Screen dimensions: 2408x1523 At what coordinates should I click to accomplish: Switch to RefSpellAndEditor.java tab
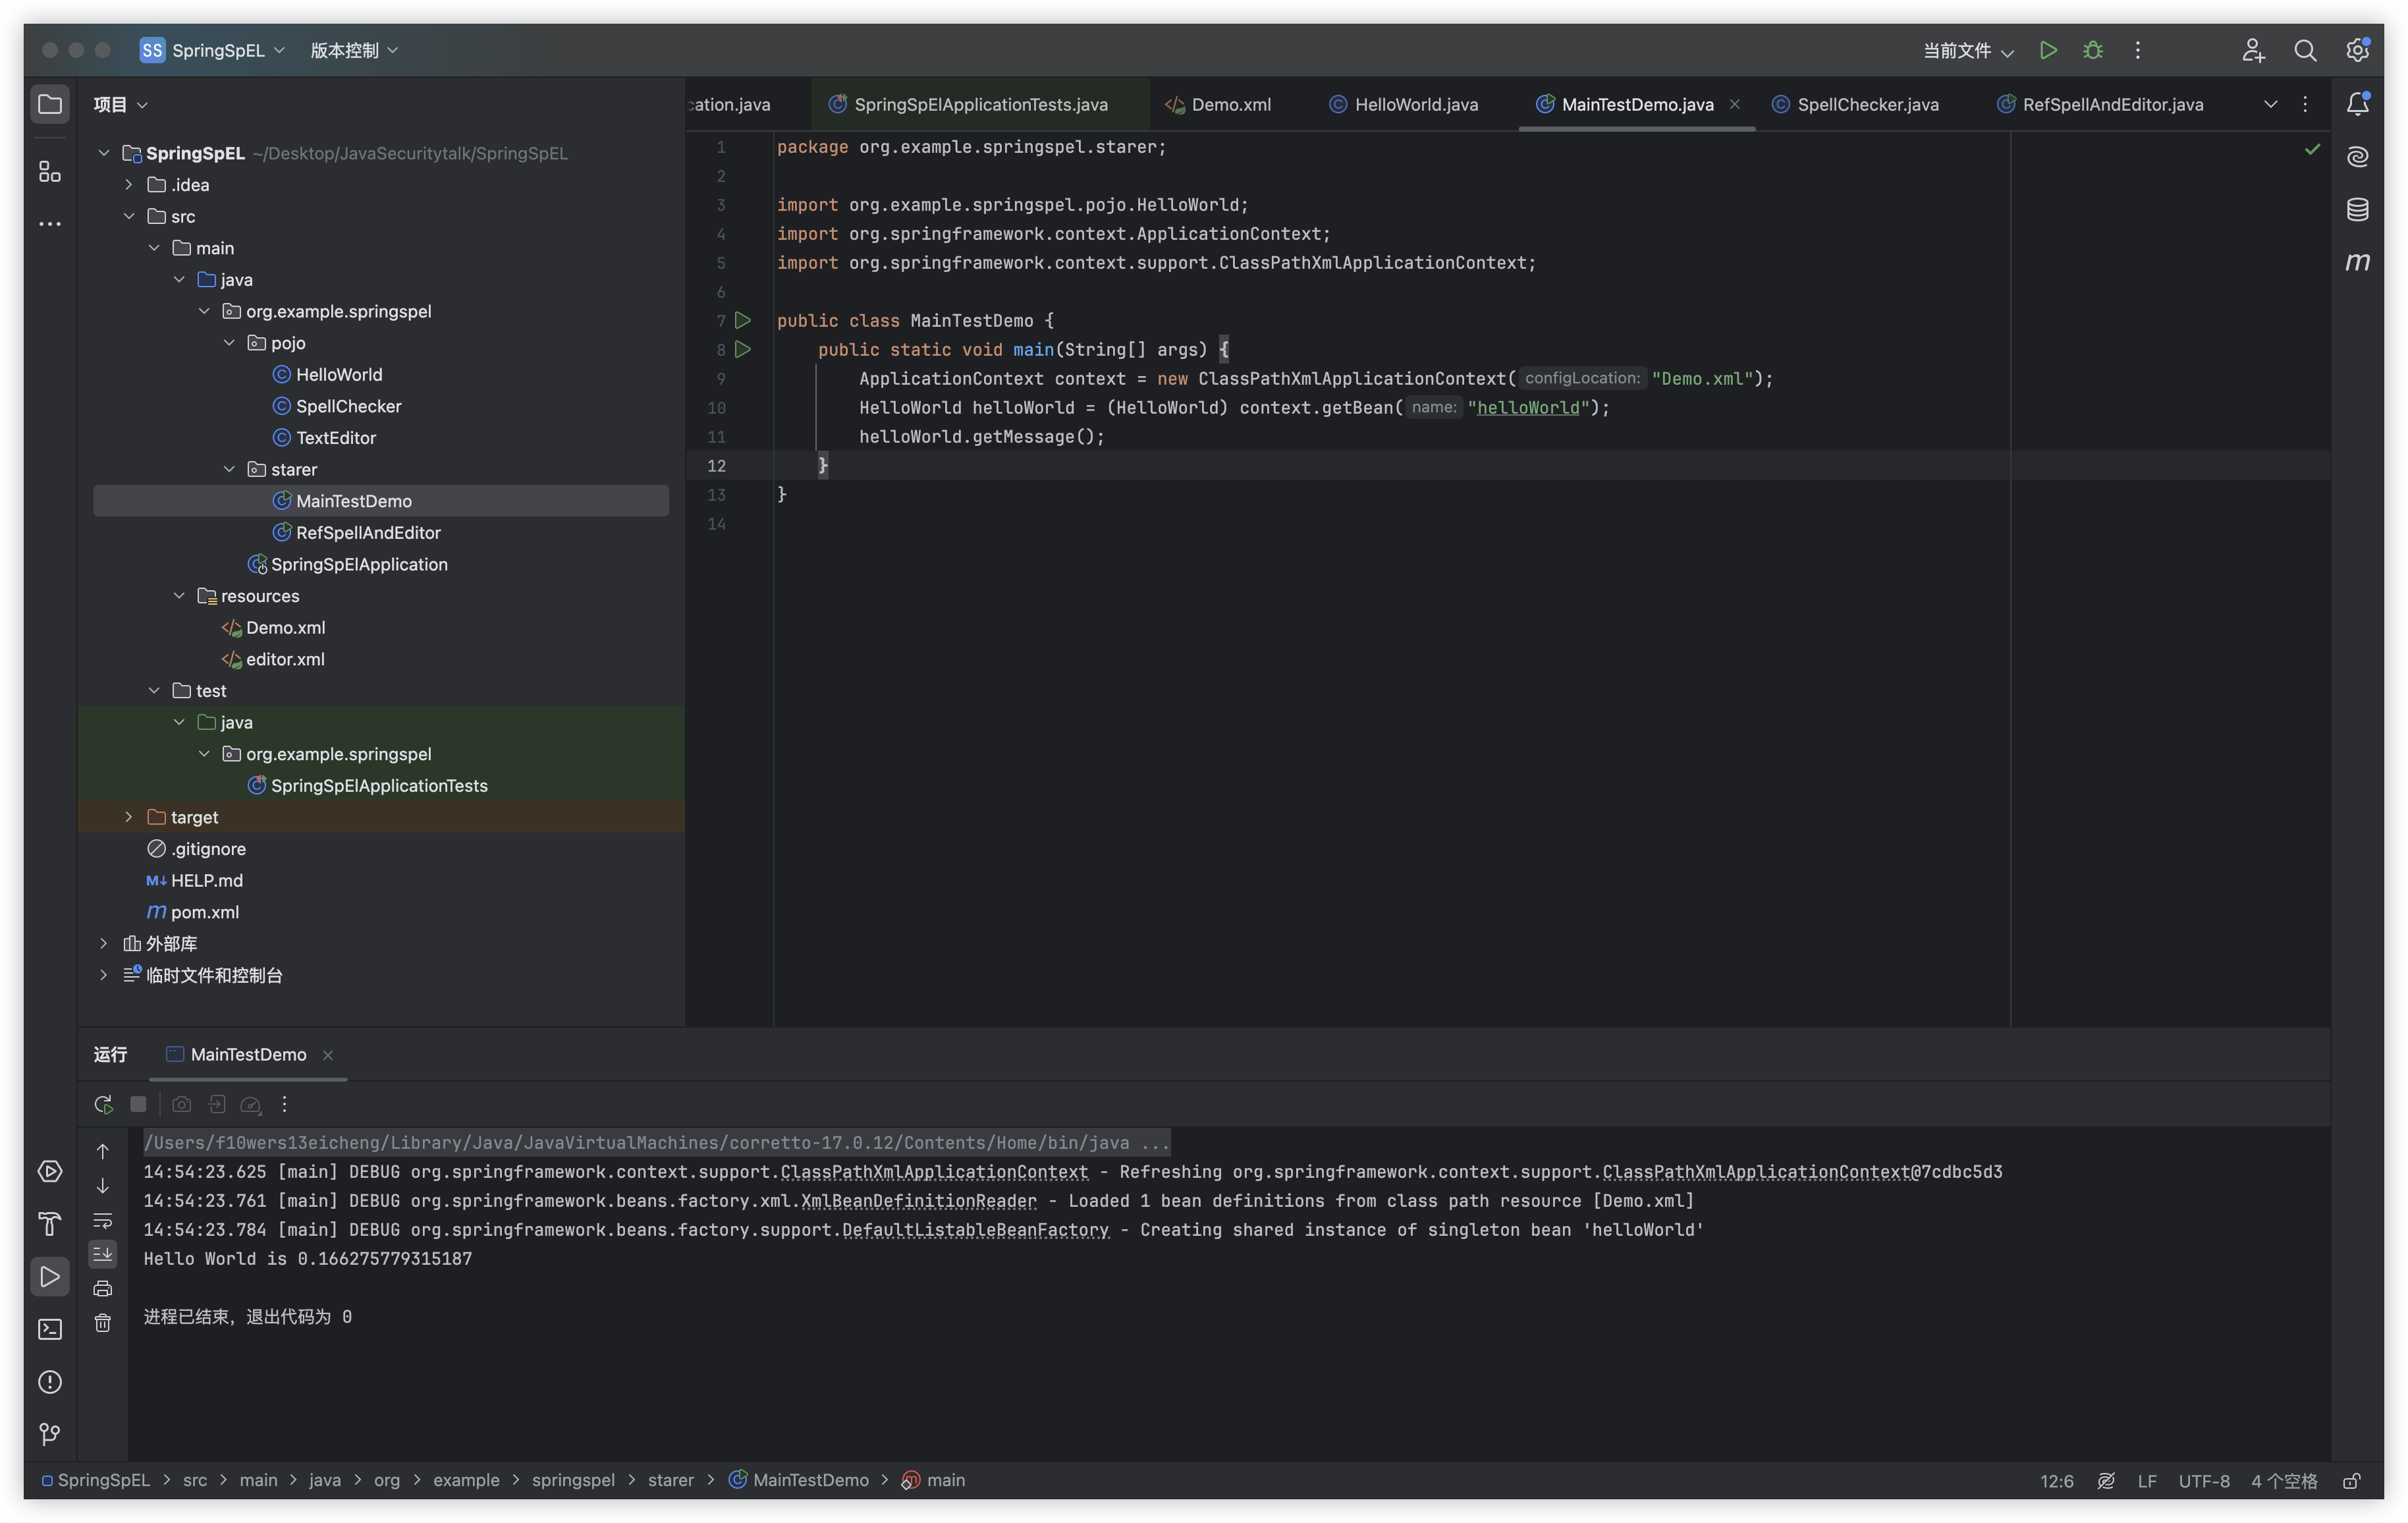pyautogui.click(x=2100, y=104)
